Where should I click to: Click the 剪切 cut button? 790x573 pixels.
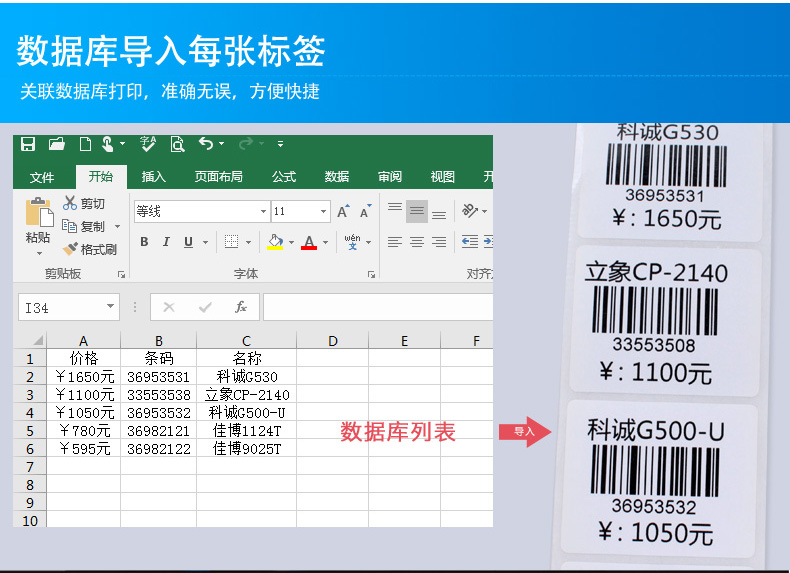pos(84,204)
